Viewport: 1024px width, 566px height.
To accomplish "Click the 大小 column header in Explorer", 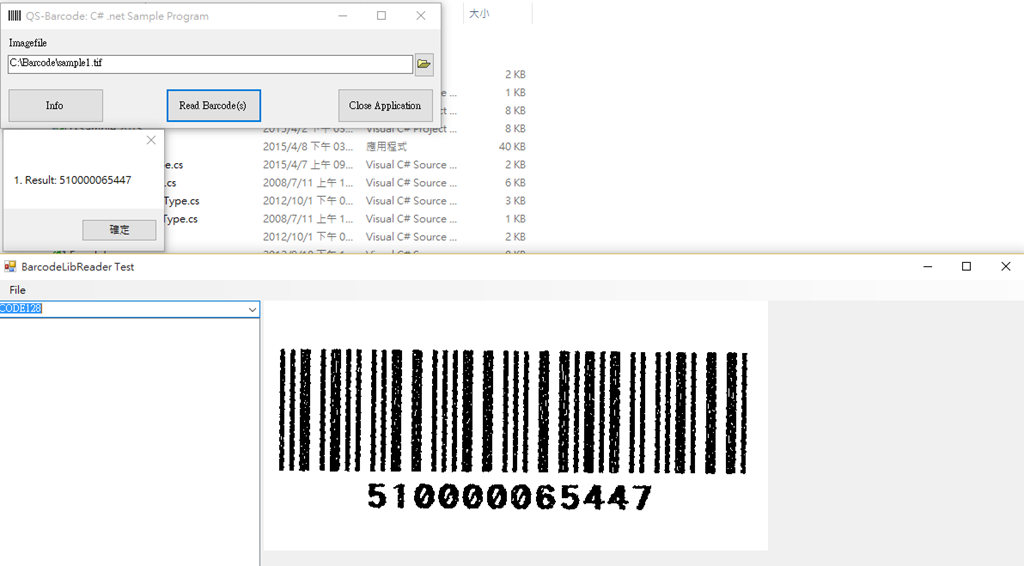I will [479, 14].
